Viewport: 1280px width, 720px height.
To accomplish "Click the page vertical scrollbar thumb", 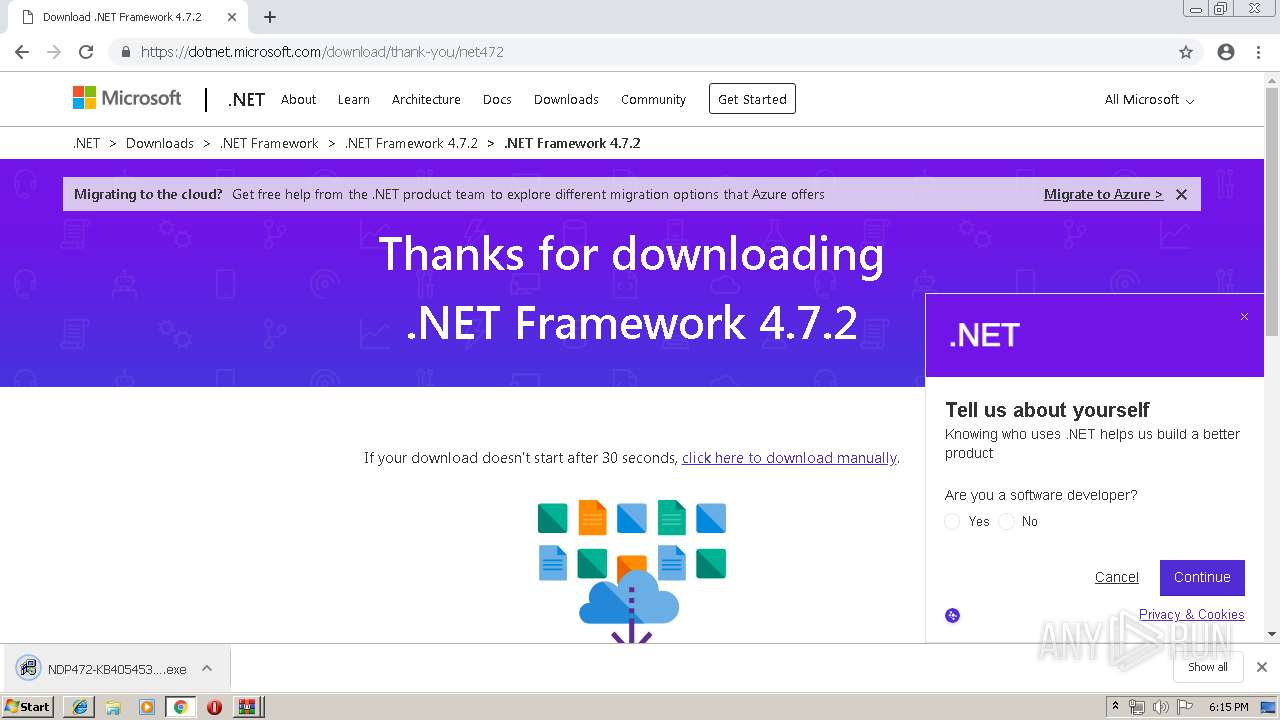I will (1272, 210).
